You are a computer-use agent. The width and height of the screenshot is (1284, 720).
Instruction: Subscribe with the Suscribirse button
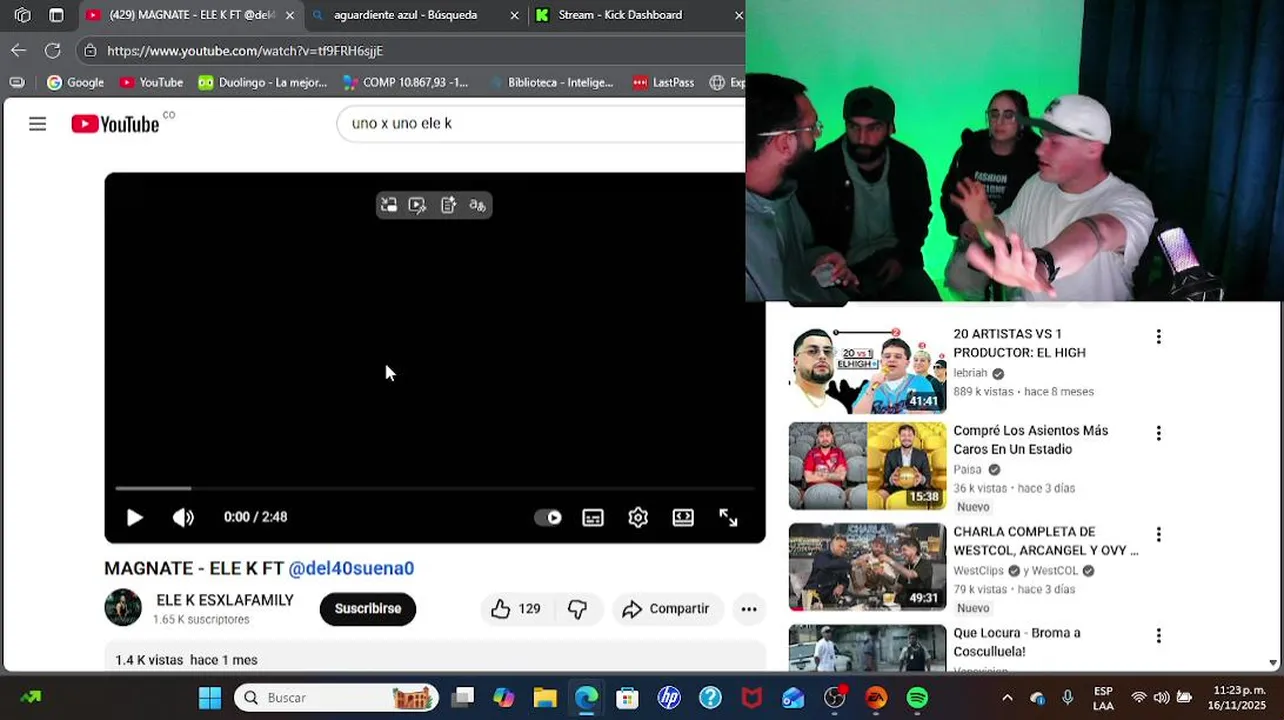(368, 609)
